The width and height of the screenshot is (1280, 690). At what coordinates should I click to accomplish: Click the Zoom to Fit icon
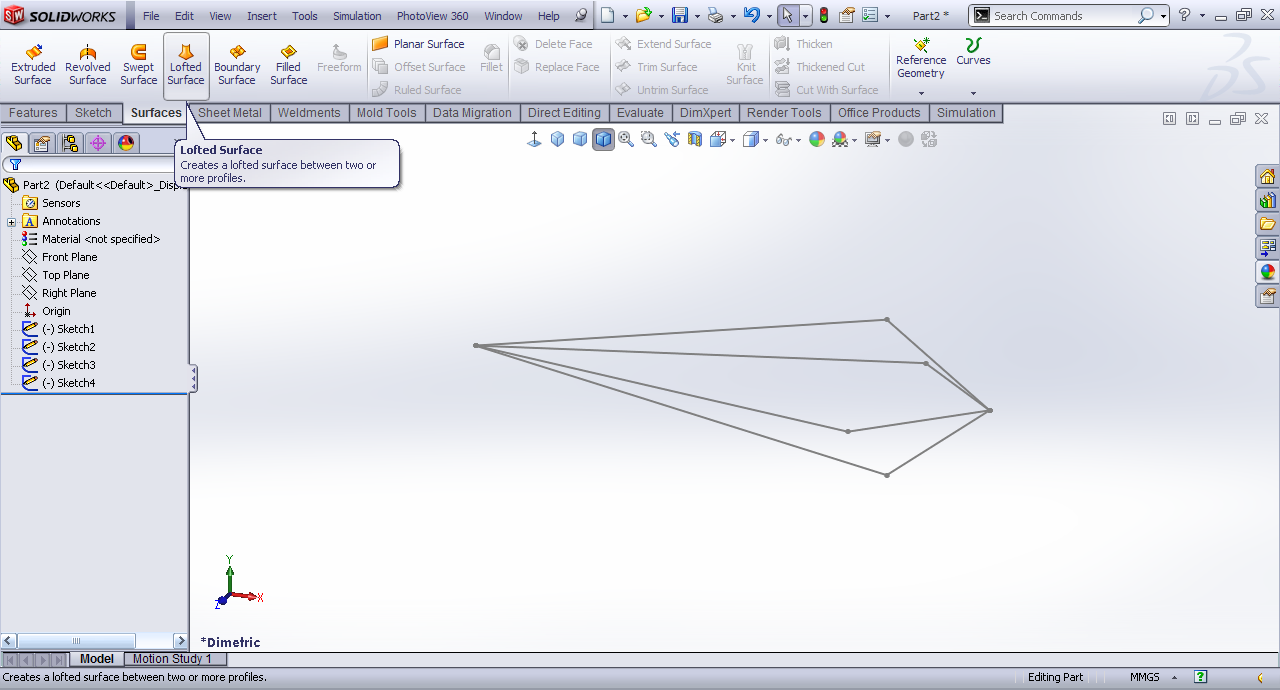click(626, 139)
